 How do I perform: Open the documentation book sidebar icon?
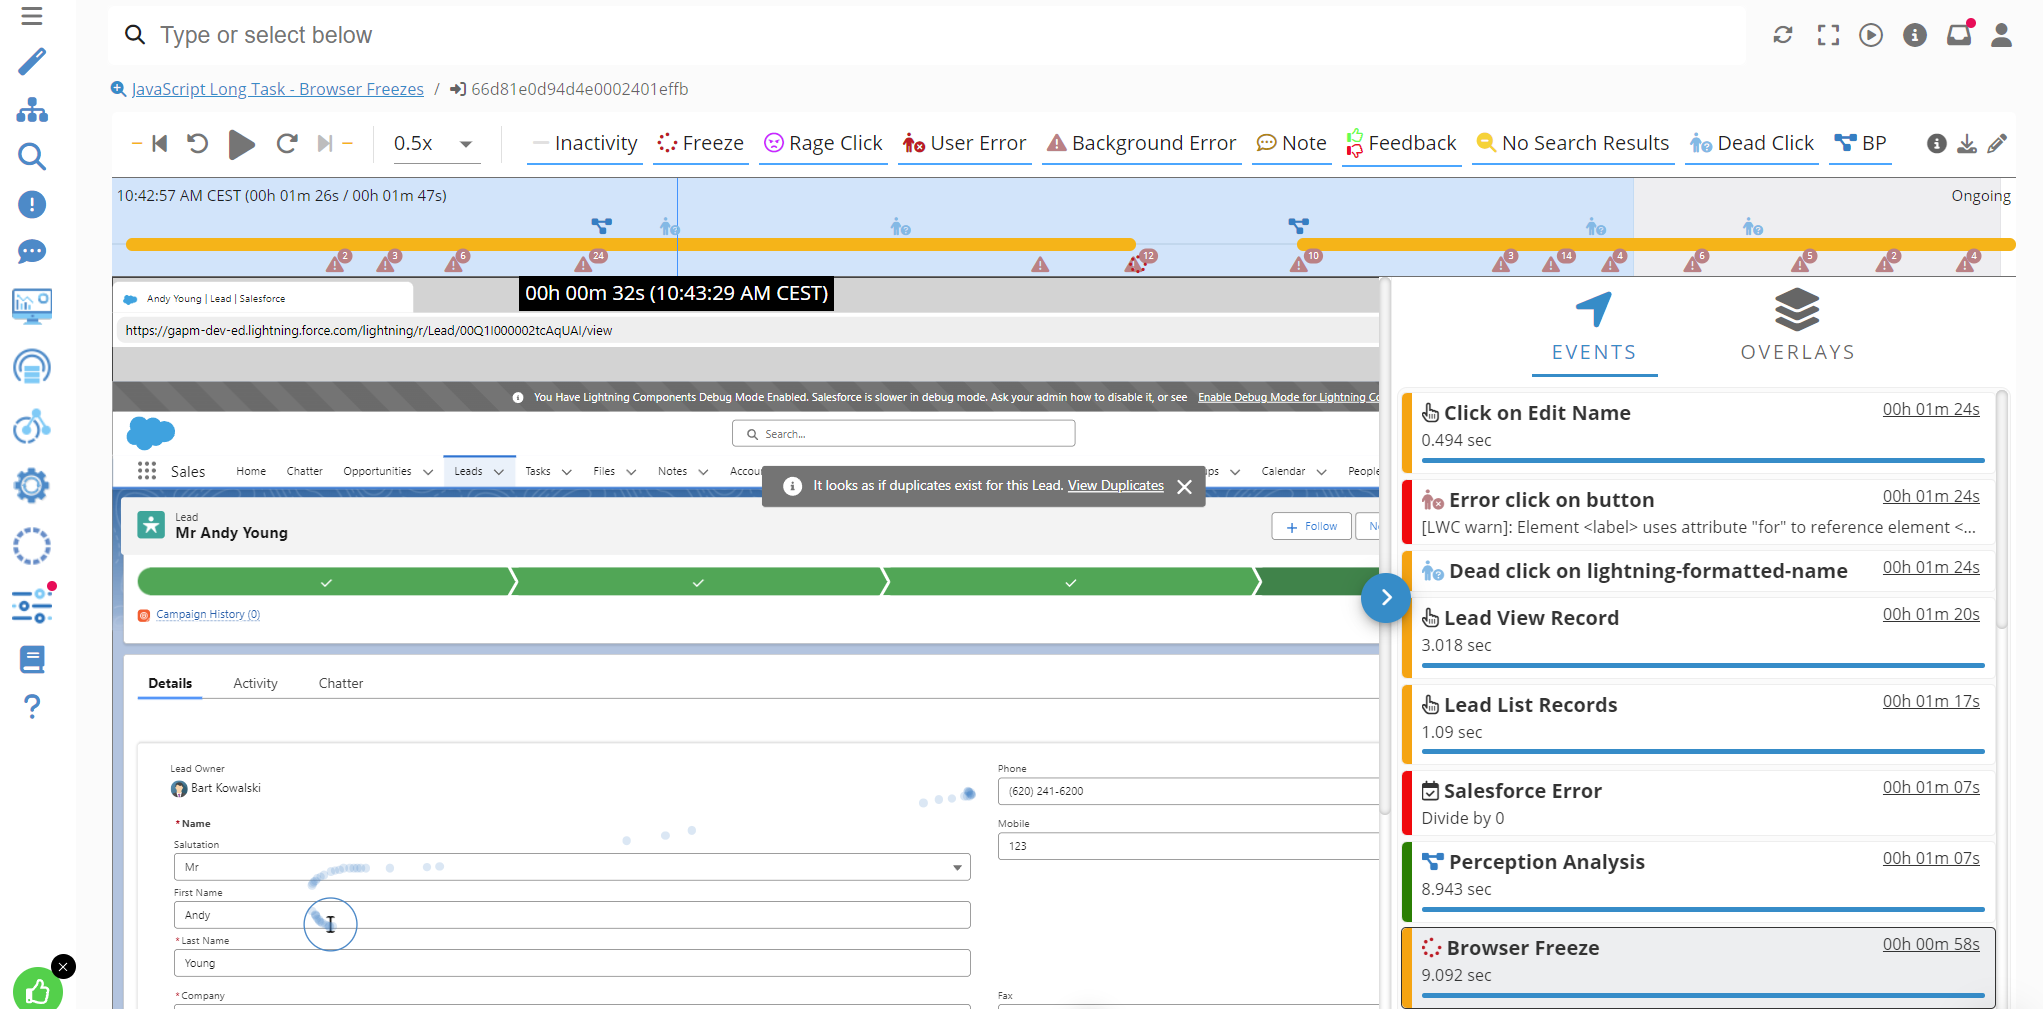tap(32, 659)
